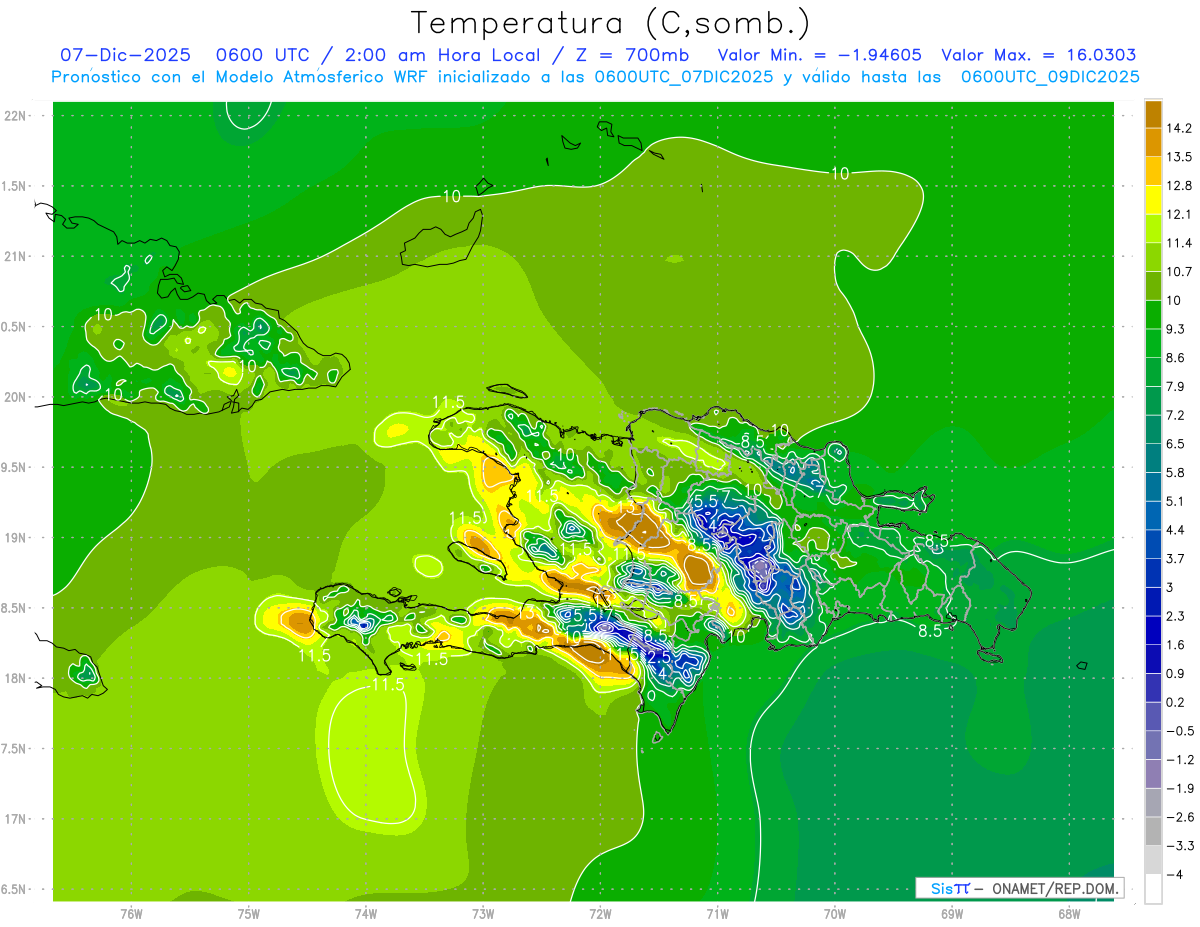Open the ONAMET/REP.DOM. logo label

[x=1020, y=888]
